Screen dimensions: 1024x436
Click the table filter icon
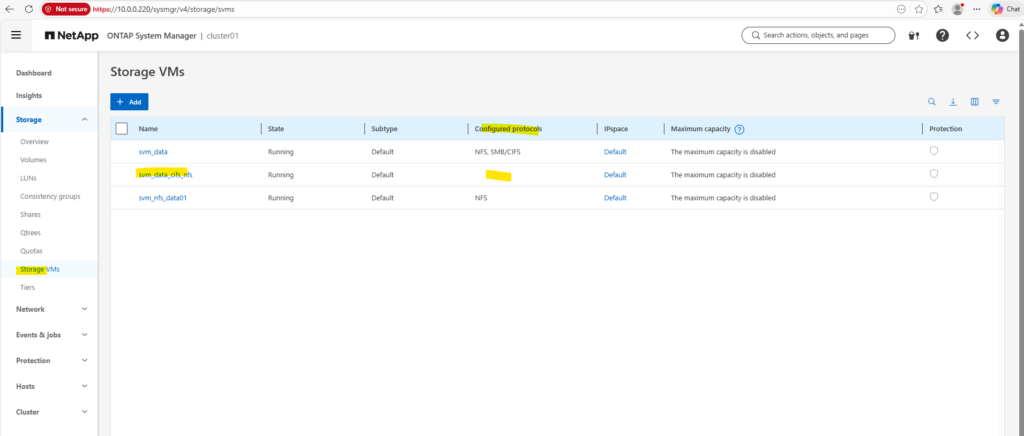[996, 102]
